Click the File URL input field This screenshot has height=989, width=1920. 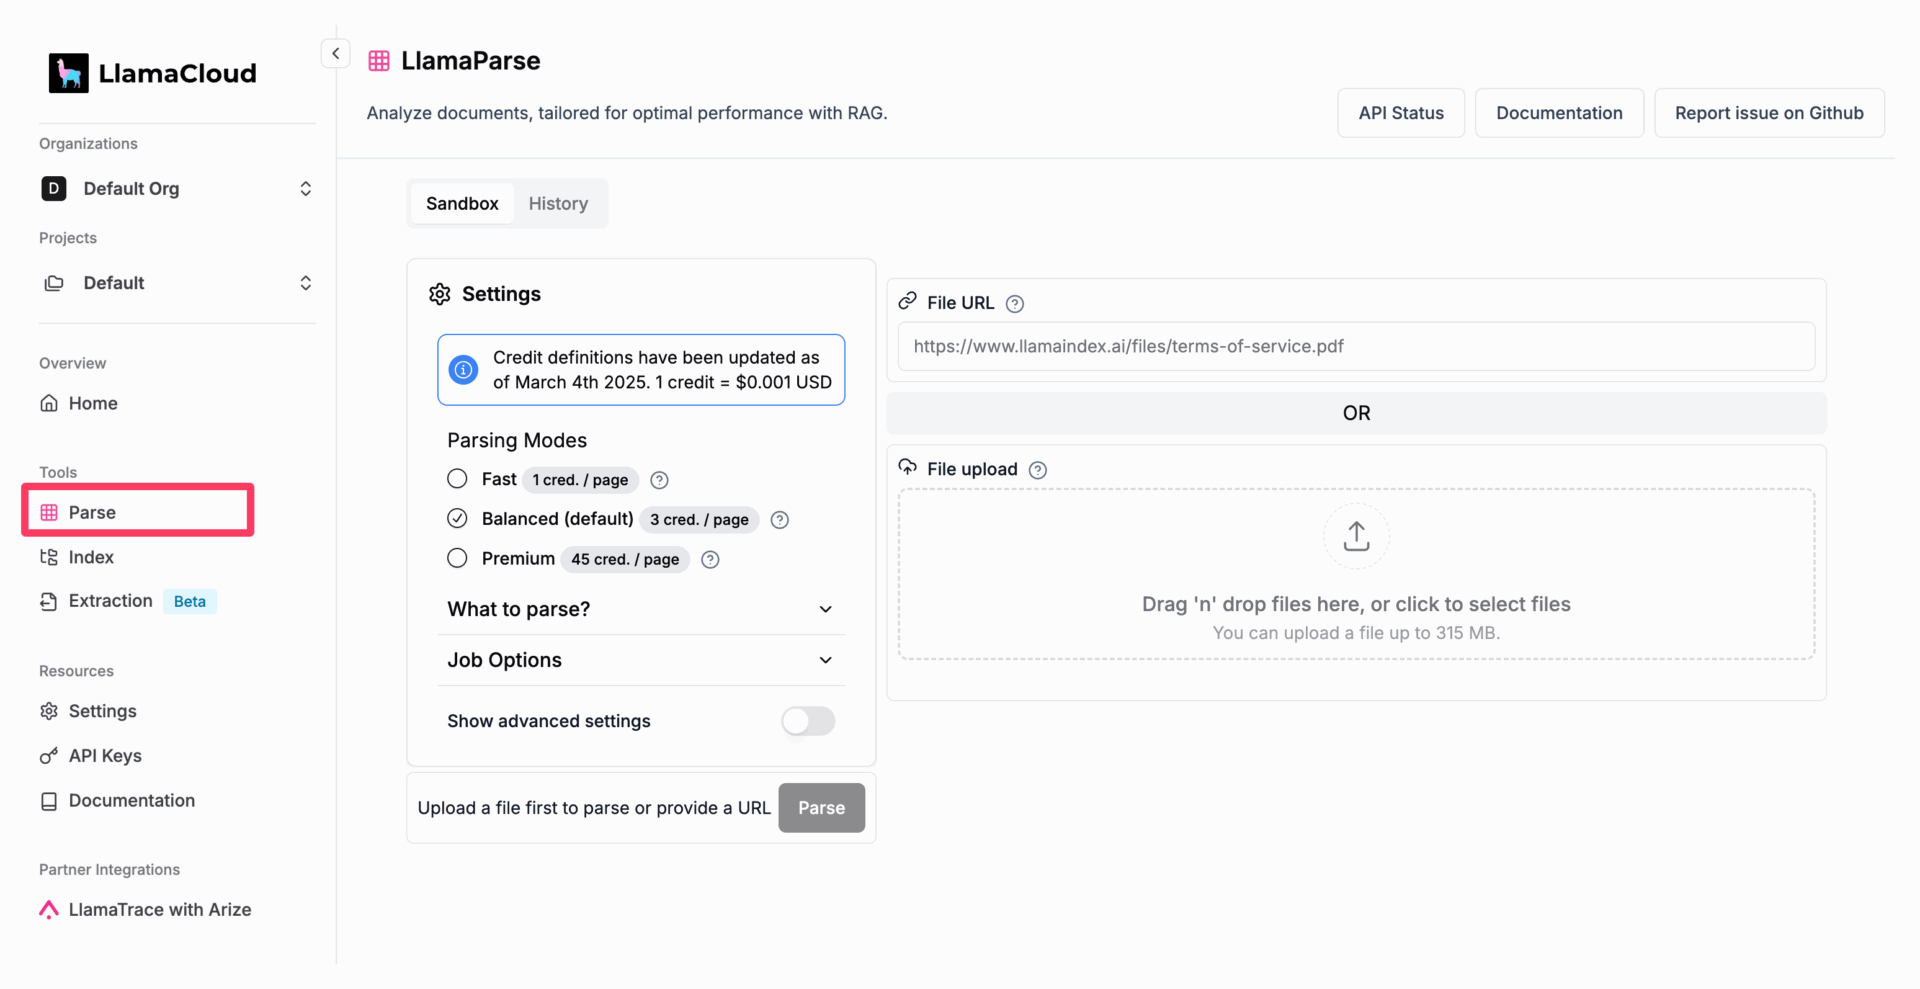click(1355, 347)
